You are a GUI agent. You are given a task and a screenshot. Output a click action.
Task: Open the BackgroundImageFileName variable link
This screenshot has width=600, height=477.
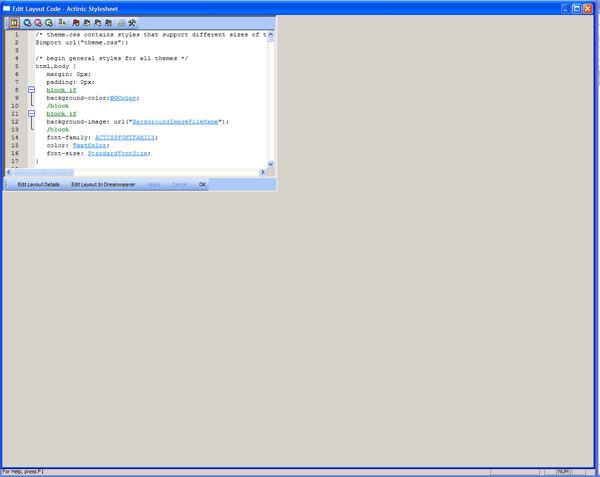174,122
